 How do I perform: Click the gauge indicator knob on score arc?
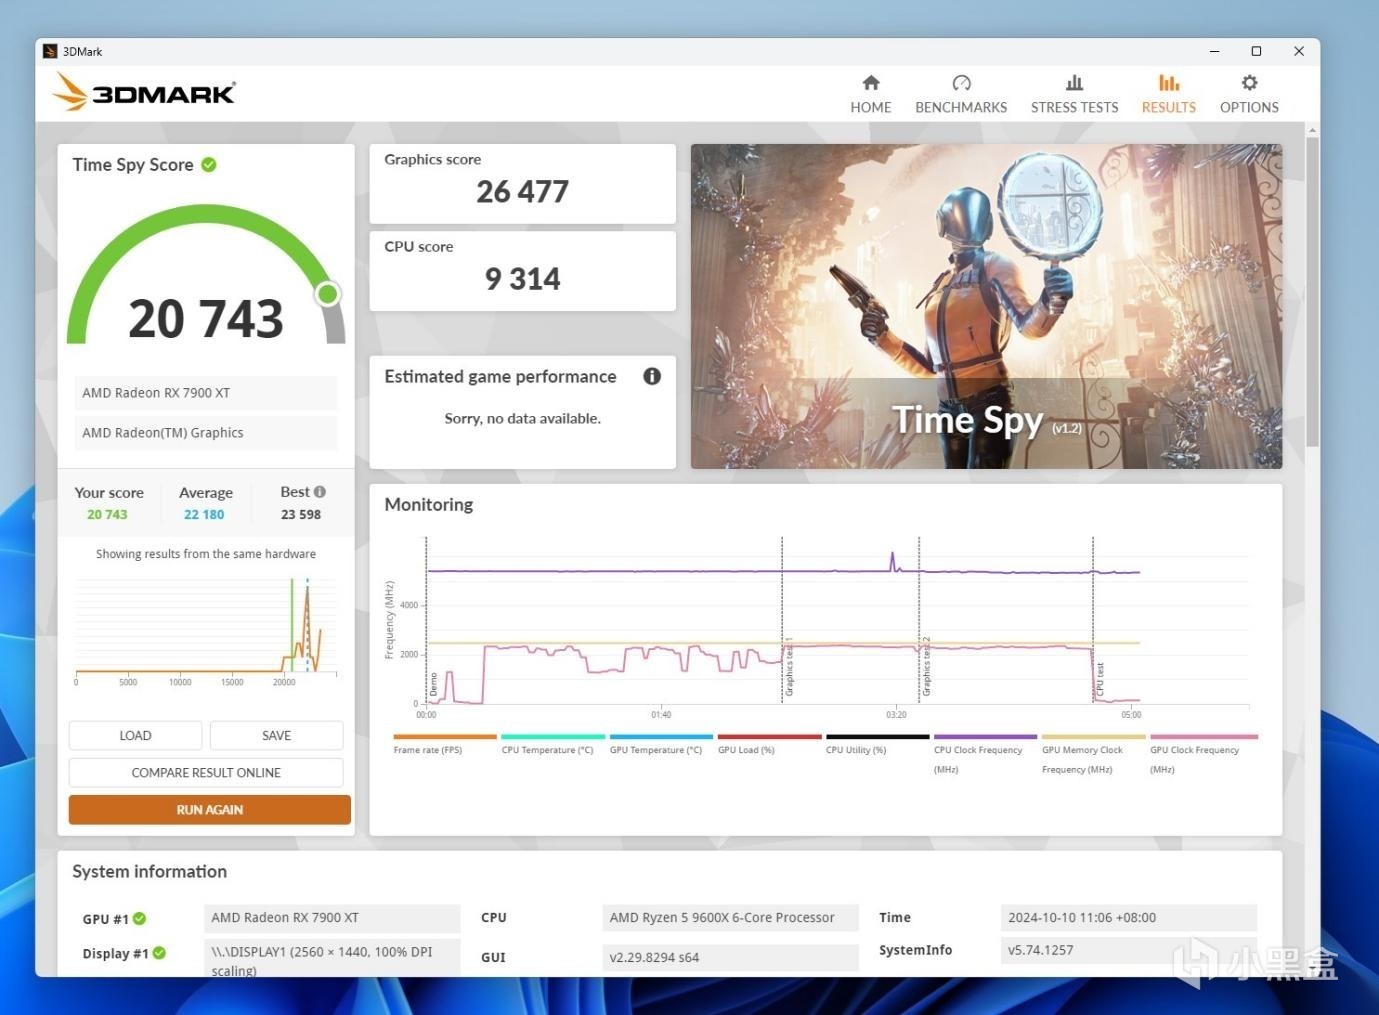327,293
